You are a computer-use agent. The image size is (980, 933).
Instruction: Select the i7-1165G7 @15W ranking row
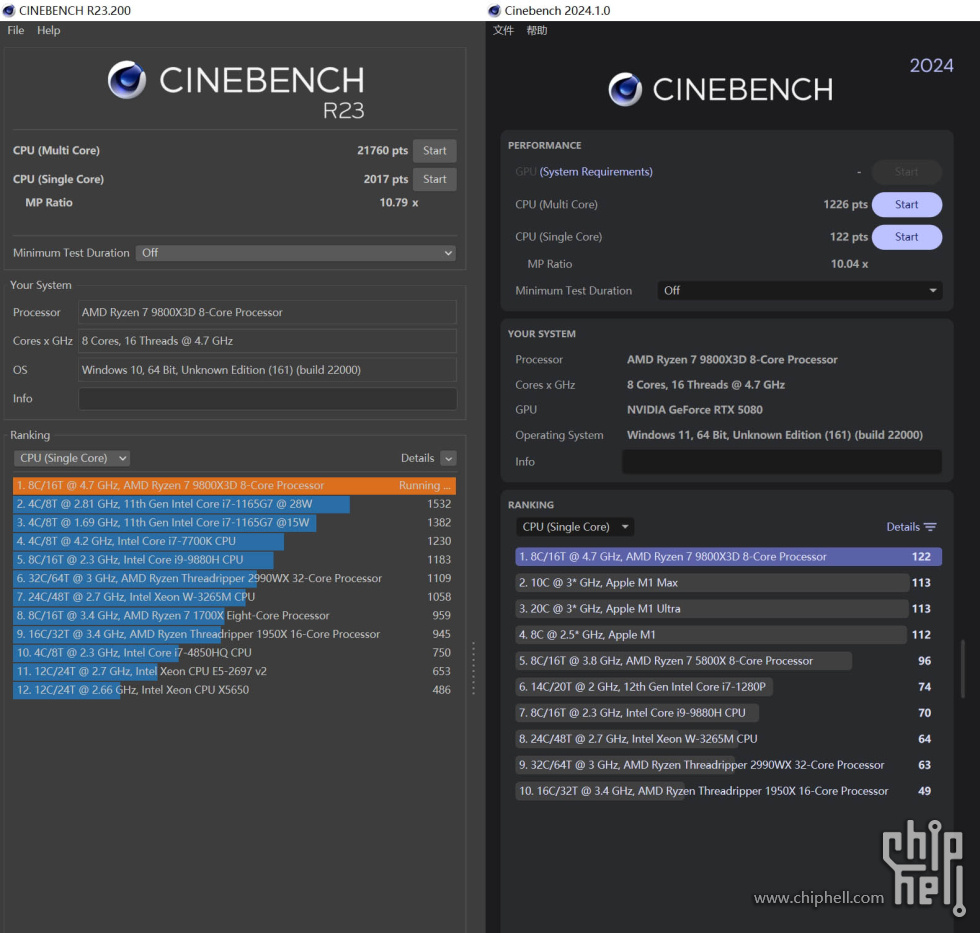234,522
